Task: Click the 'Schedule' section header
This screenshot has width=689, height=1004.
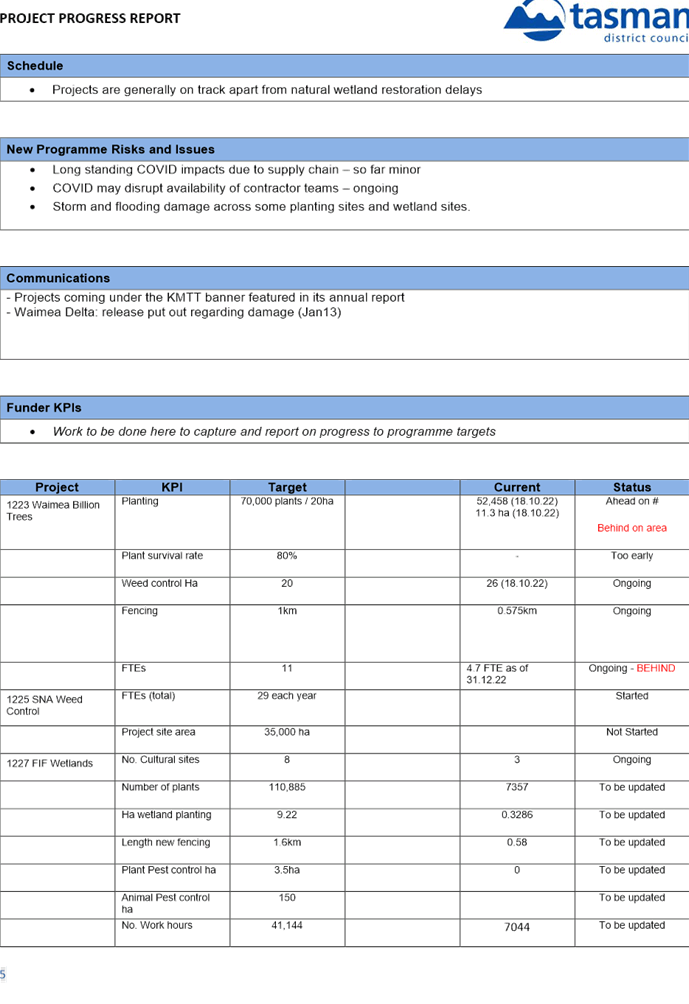Action: (344, 66)
